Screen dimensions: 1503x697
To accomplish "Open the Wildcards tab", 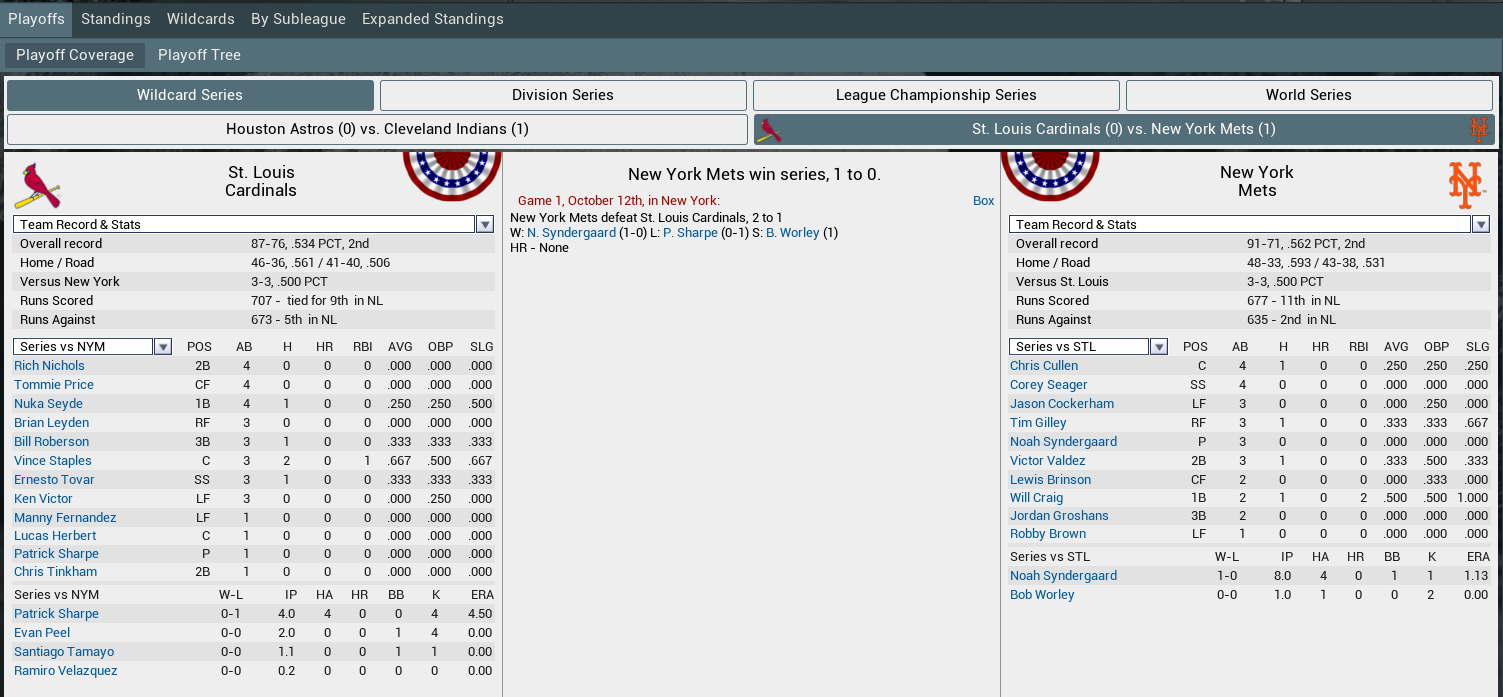I will point(200,19).
